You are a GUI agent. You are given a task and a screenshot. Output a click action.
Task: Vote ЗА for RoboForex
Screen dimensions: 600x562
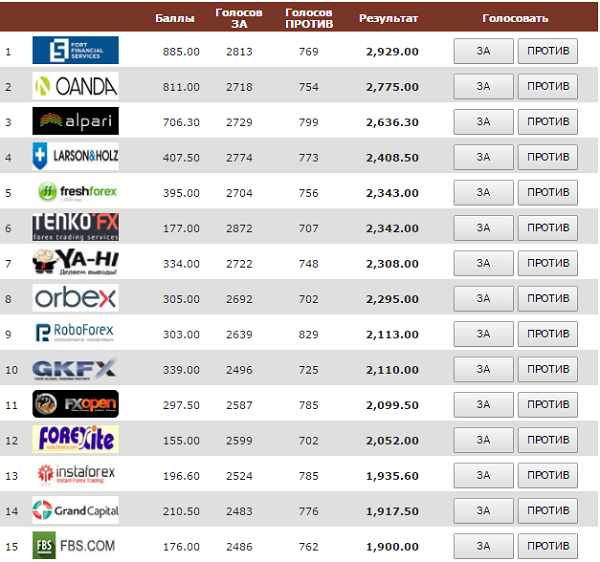(483, 334)
